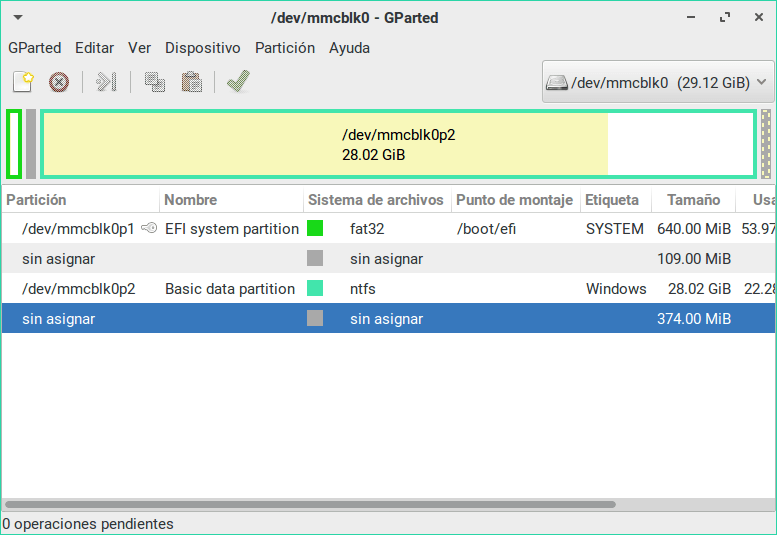Click the Copy partition toolbar icon
Image resolution: width=777 pixels, height=535 pixels.
[155, 82]
